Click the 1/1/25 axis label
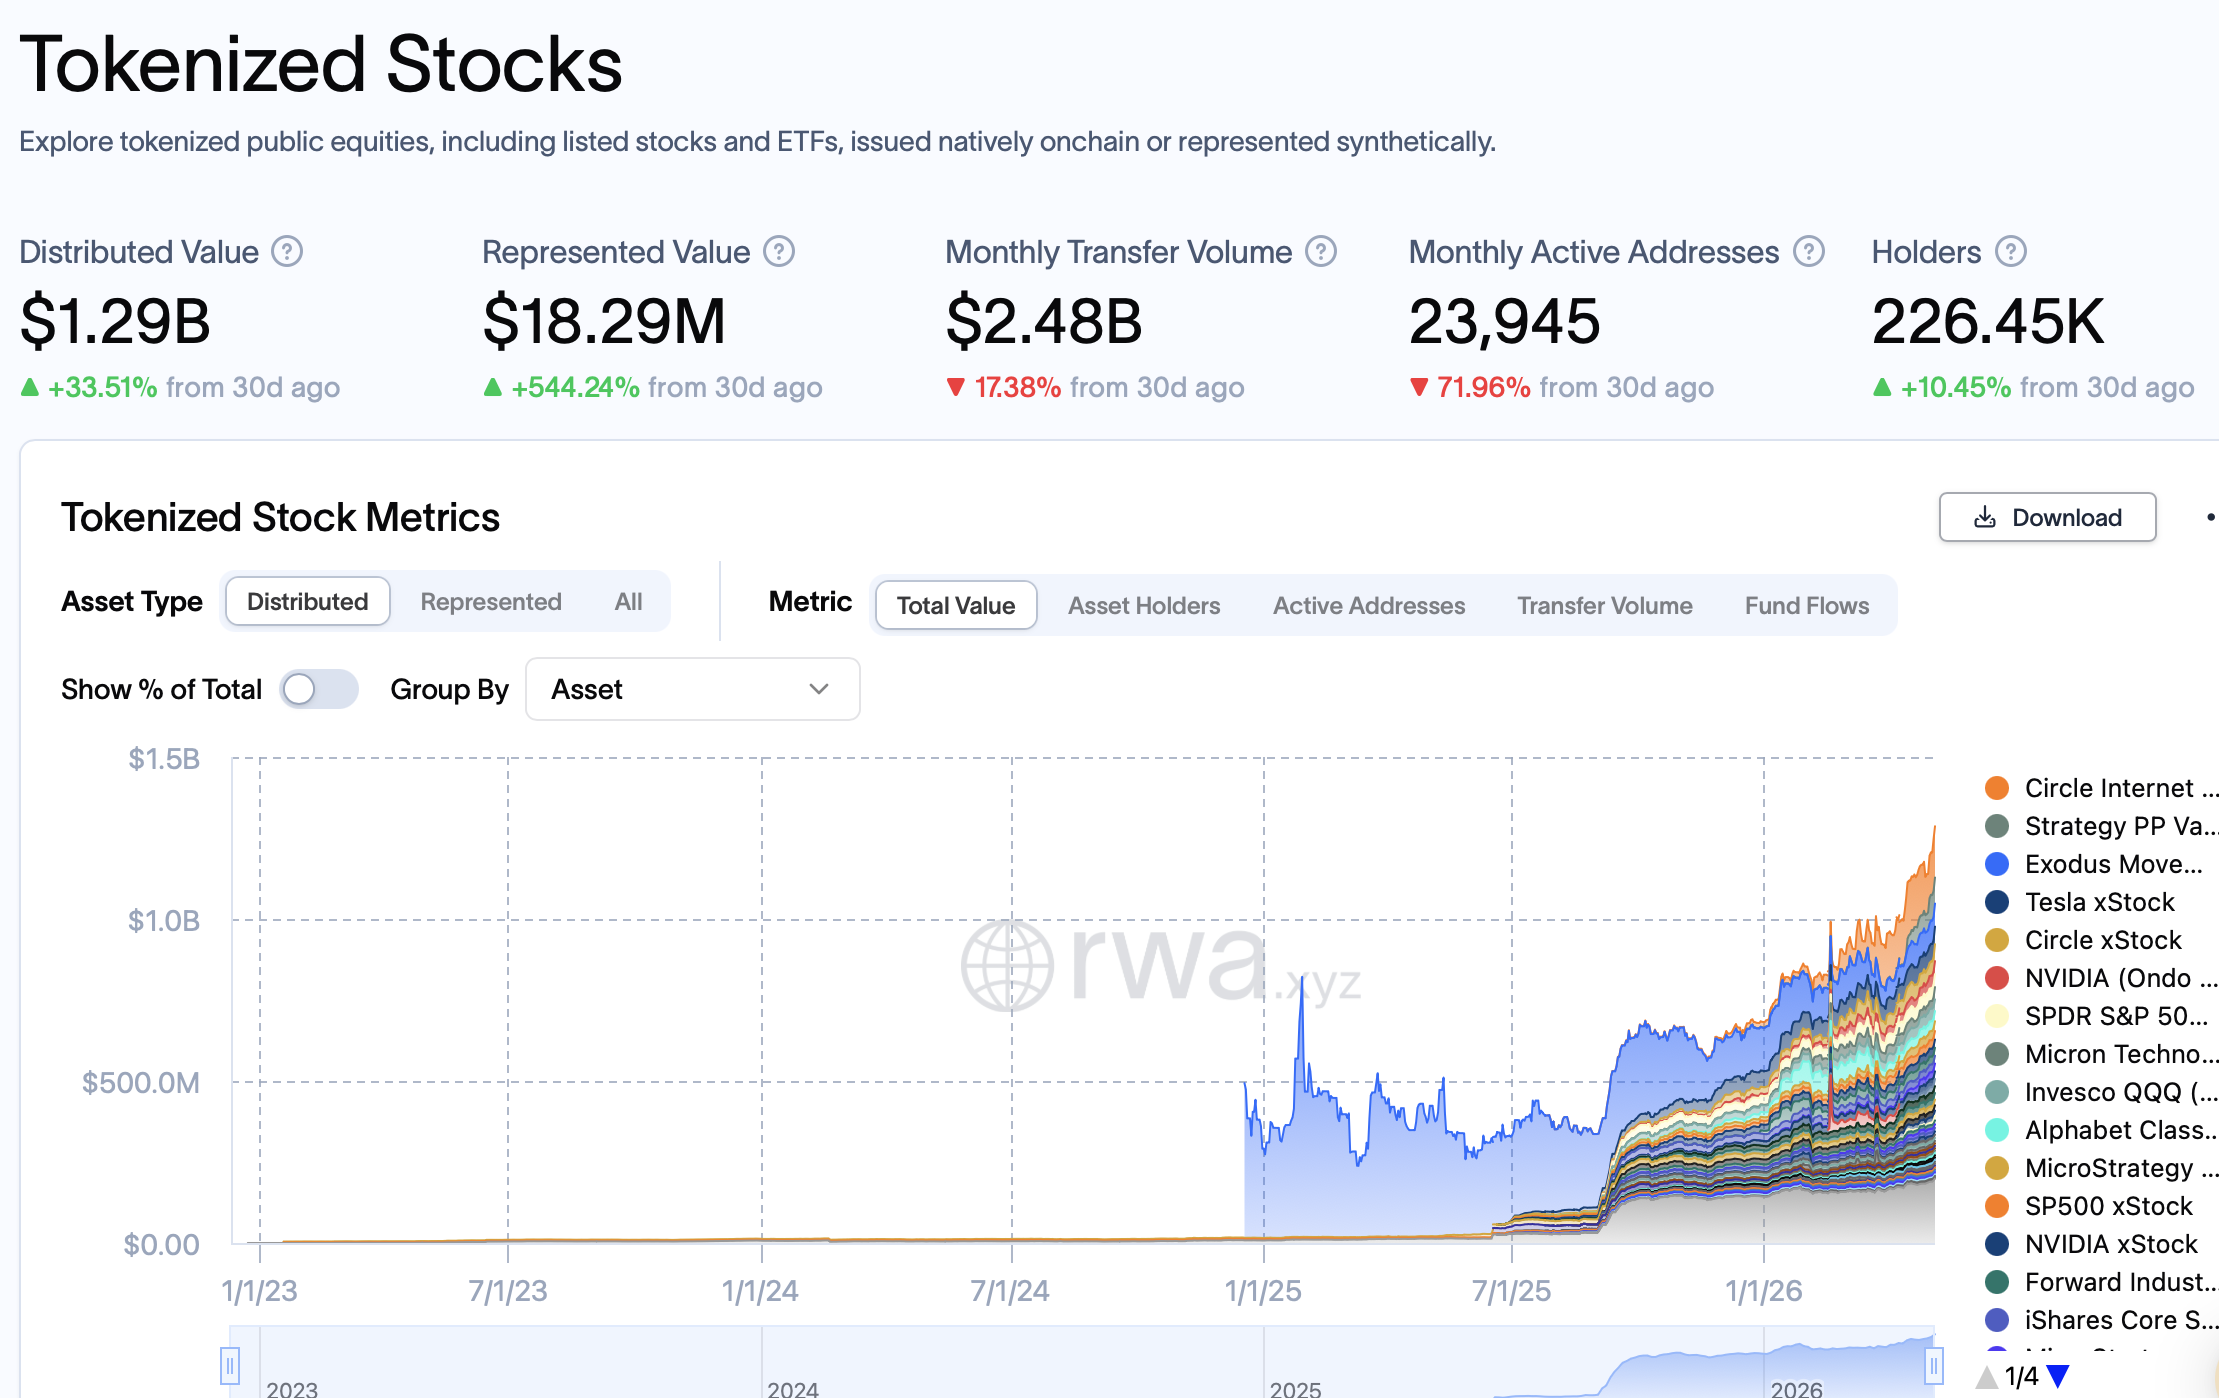The height and width of the screenshot is (1398, 2219). tap(1263, 1291)
